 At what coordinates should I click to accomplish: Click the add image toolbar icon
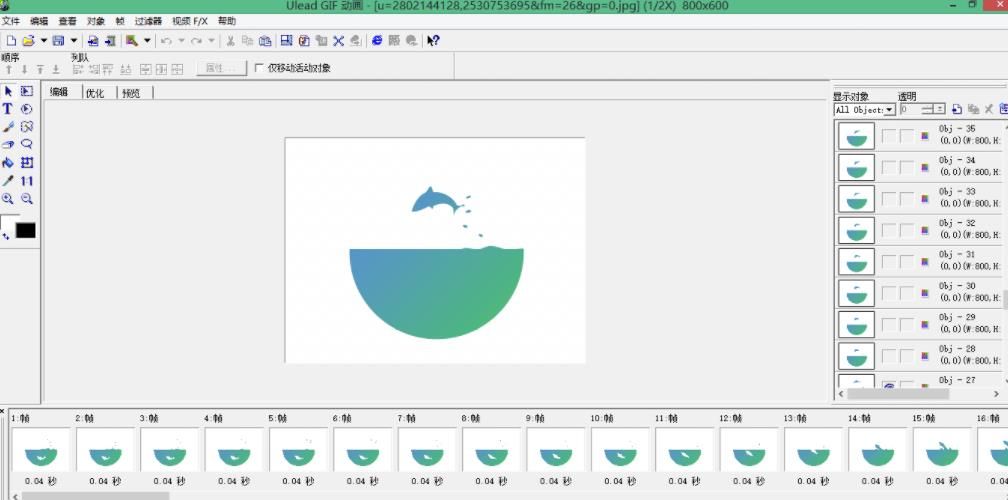coord(93,40)
